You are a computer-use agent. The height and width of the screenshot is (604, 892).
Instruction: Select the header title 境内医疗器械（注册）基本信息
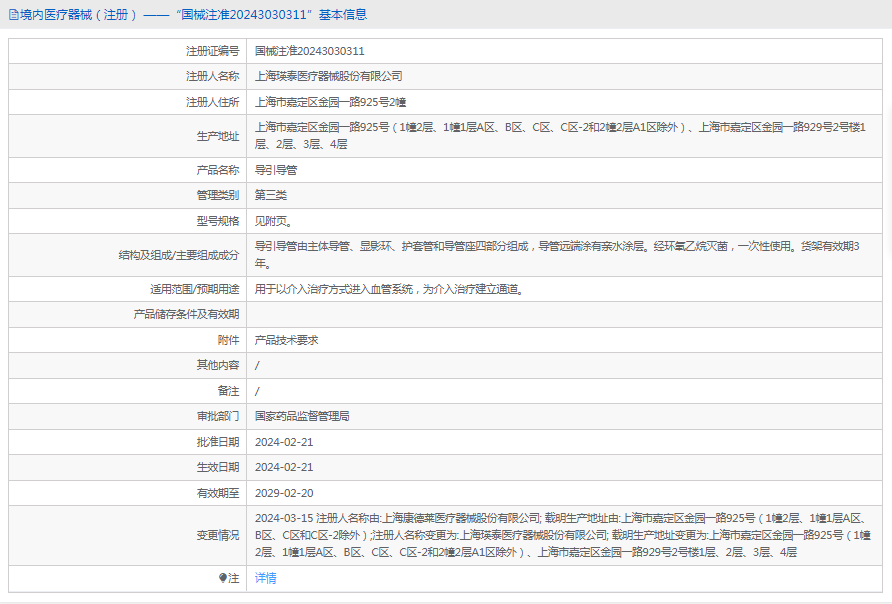[193, 15]
